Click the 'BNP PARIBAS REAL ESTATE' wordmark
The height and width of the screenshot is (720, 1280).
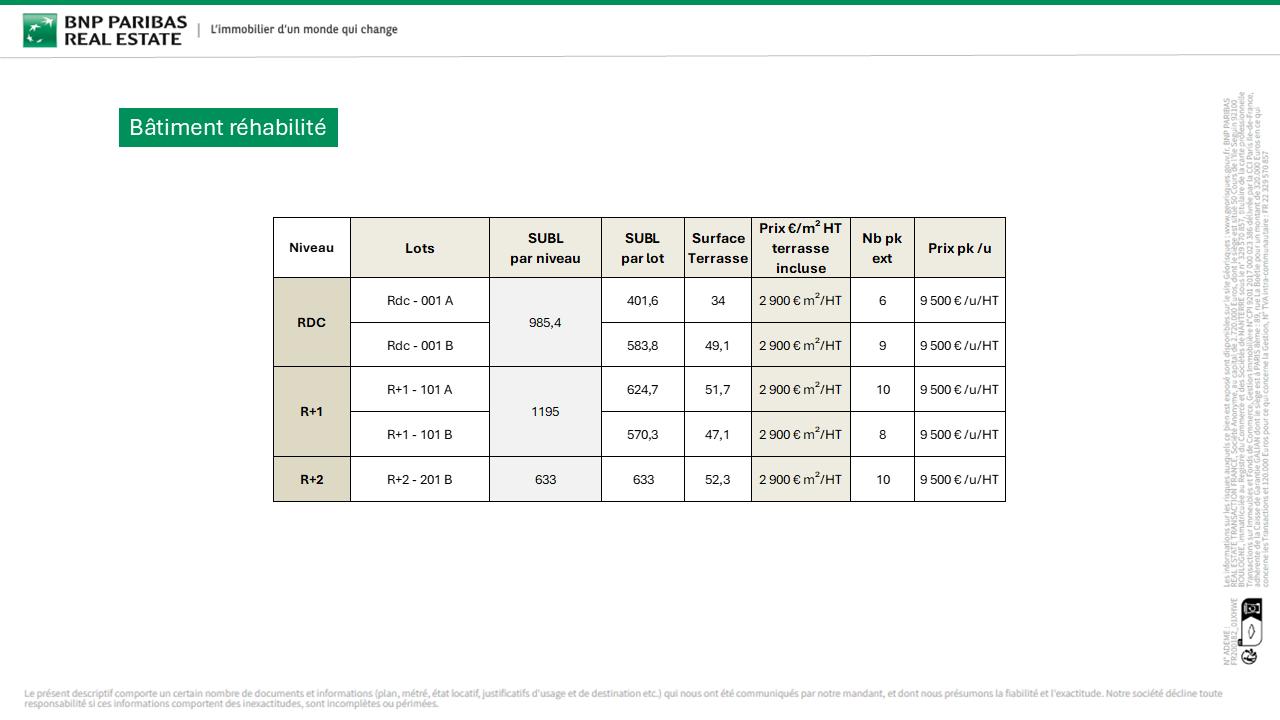(x=125, y=30)
